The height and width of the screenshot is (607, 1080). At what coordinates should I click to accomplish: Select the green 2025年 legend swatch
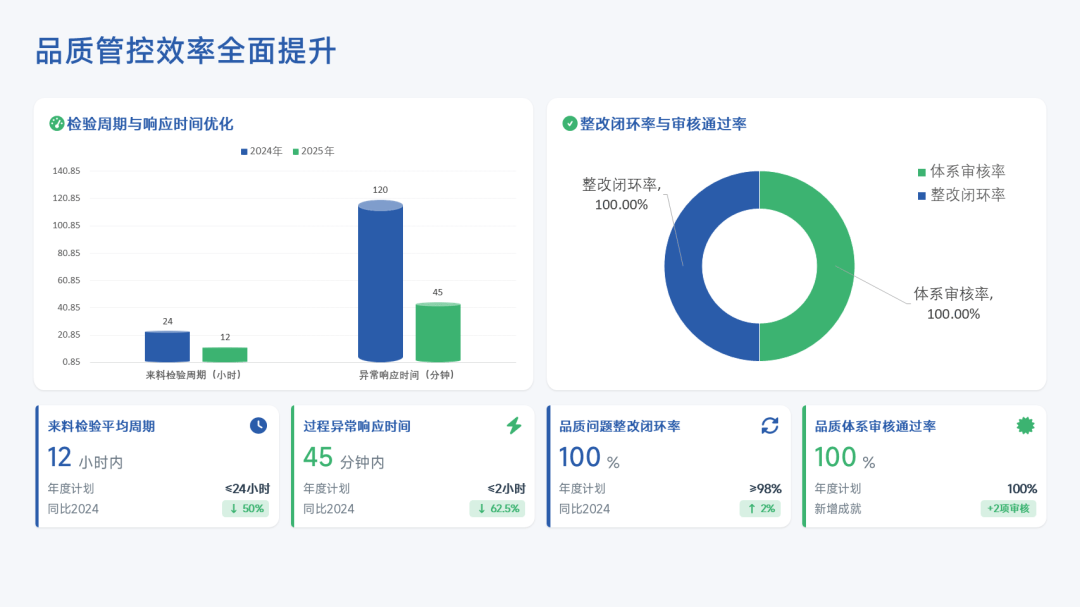click(296, 152)
